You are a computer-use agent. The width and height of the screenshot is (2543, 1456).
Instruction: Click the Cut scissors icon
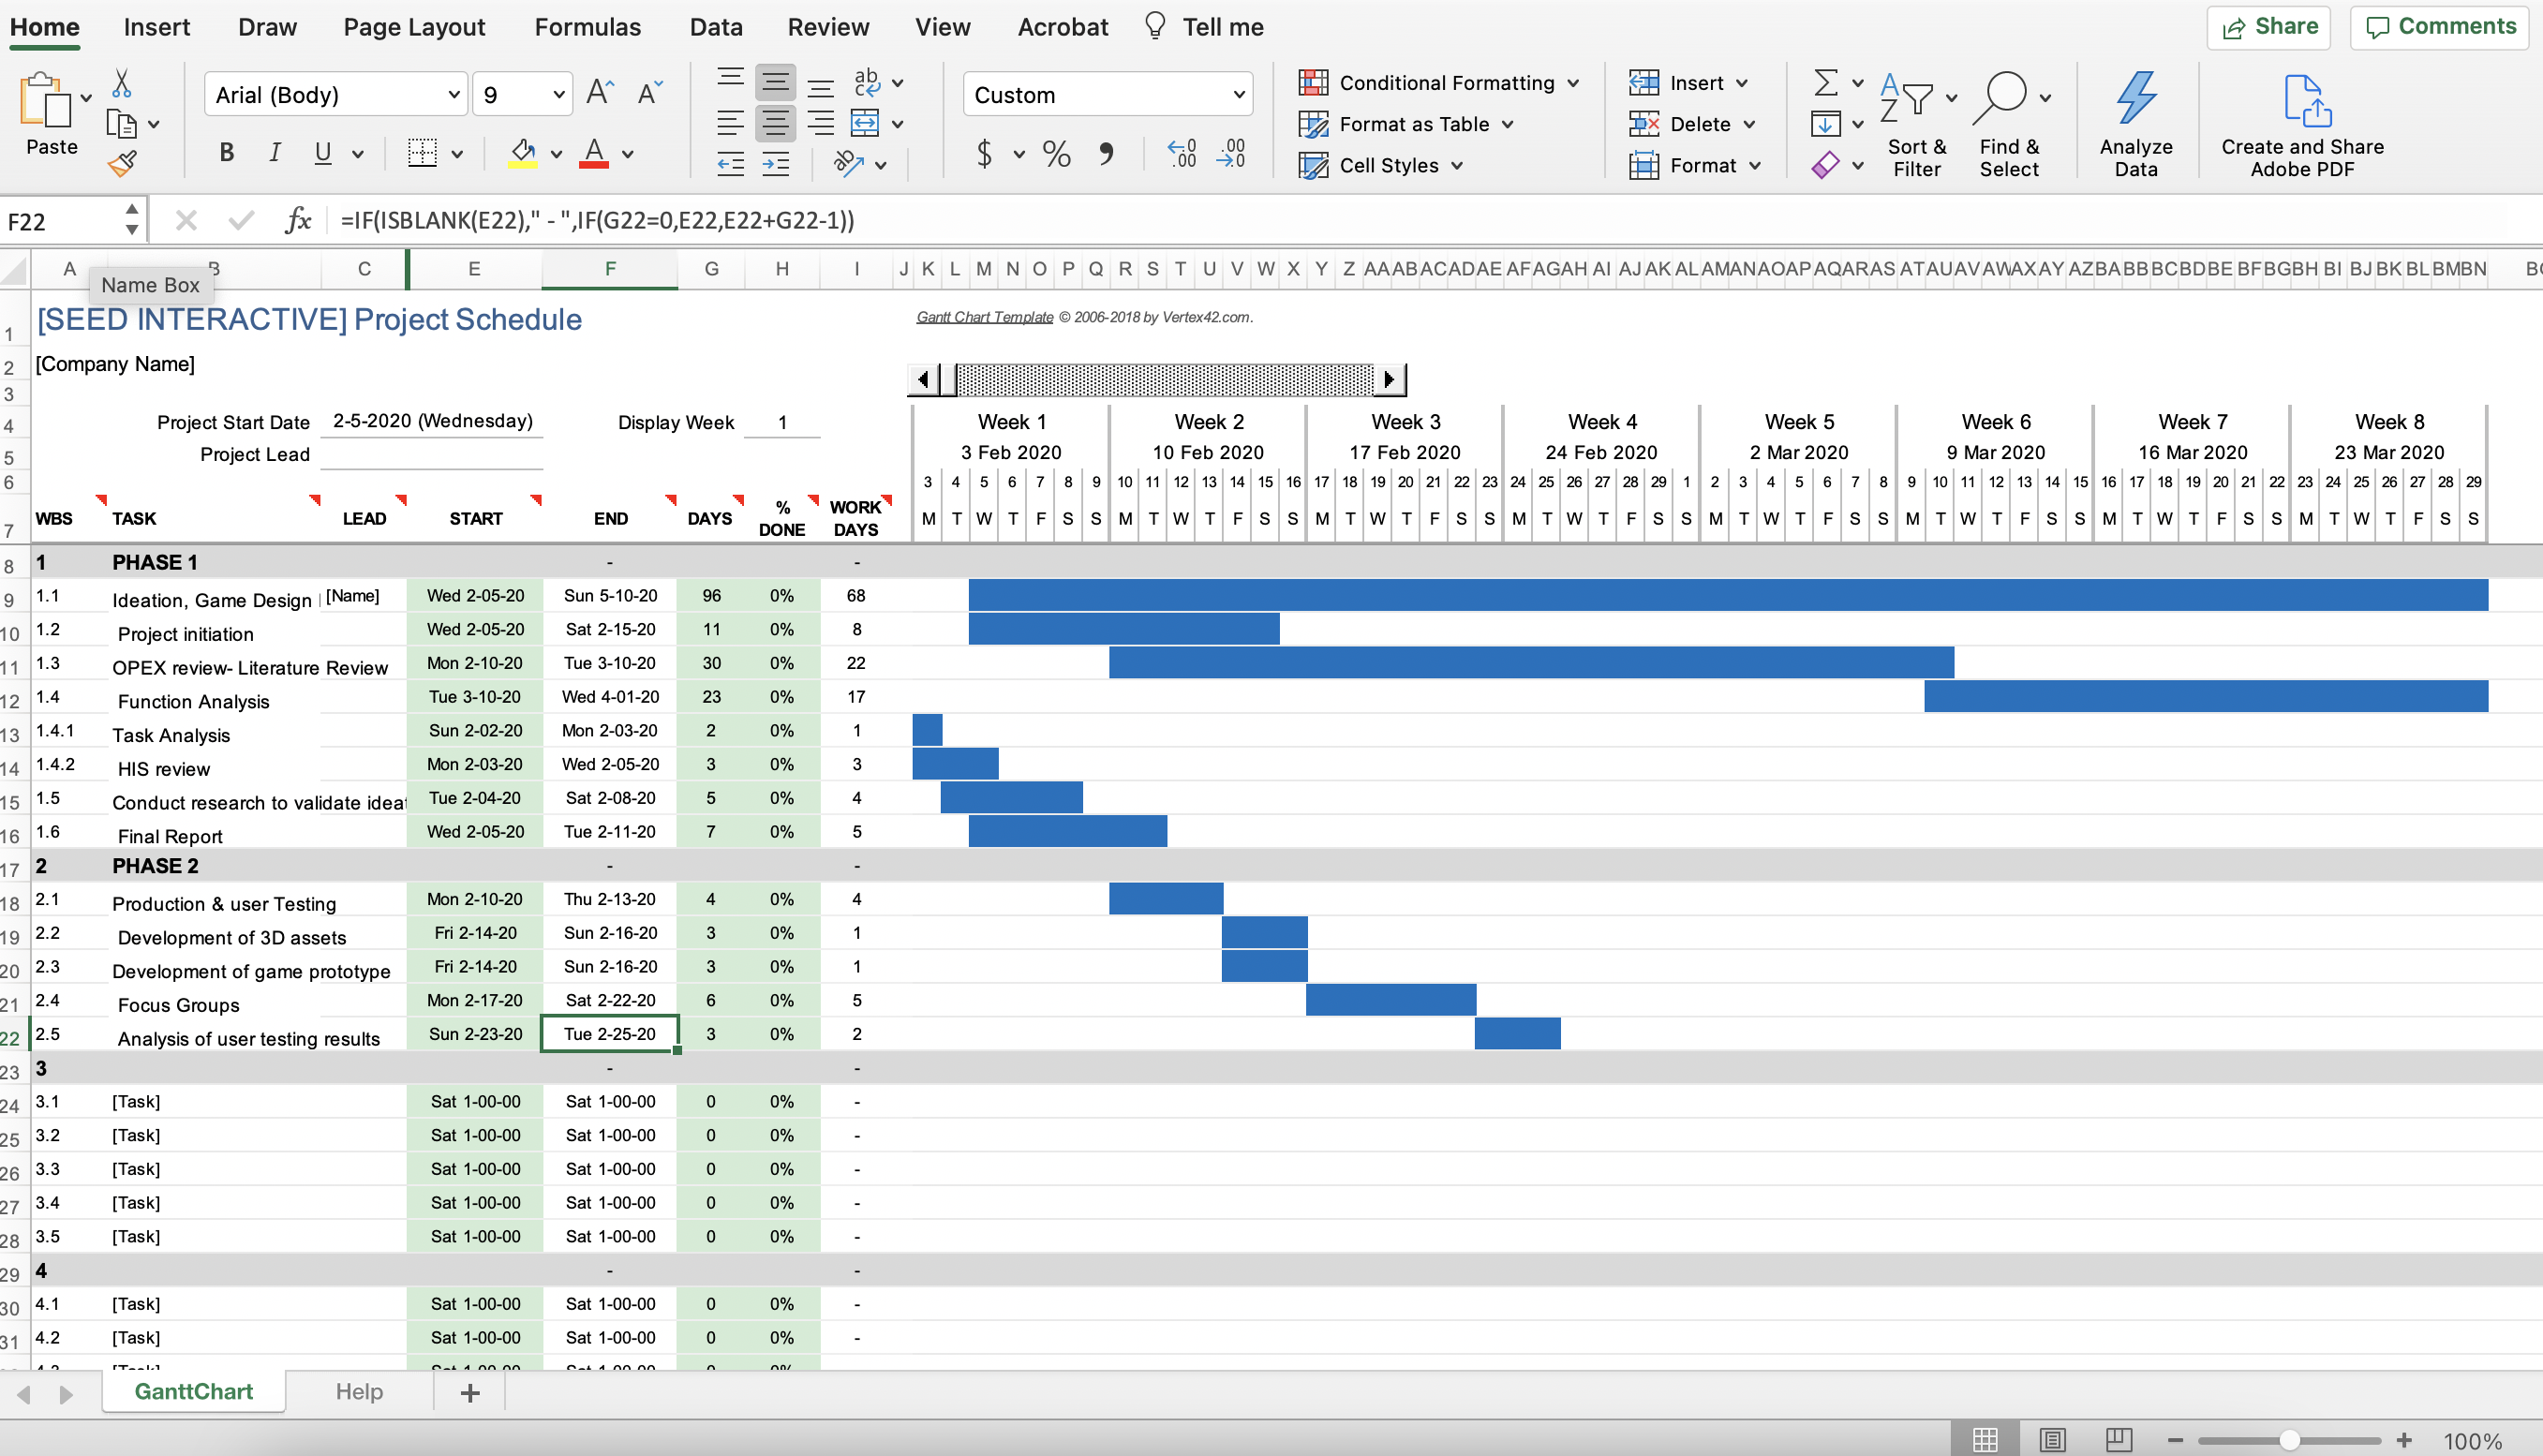point(121,84)
